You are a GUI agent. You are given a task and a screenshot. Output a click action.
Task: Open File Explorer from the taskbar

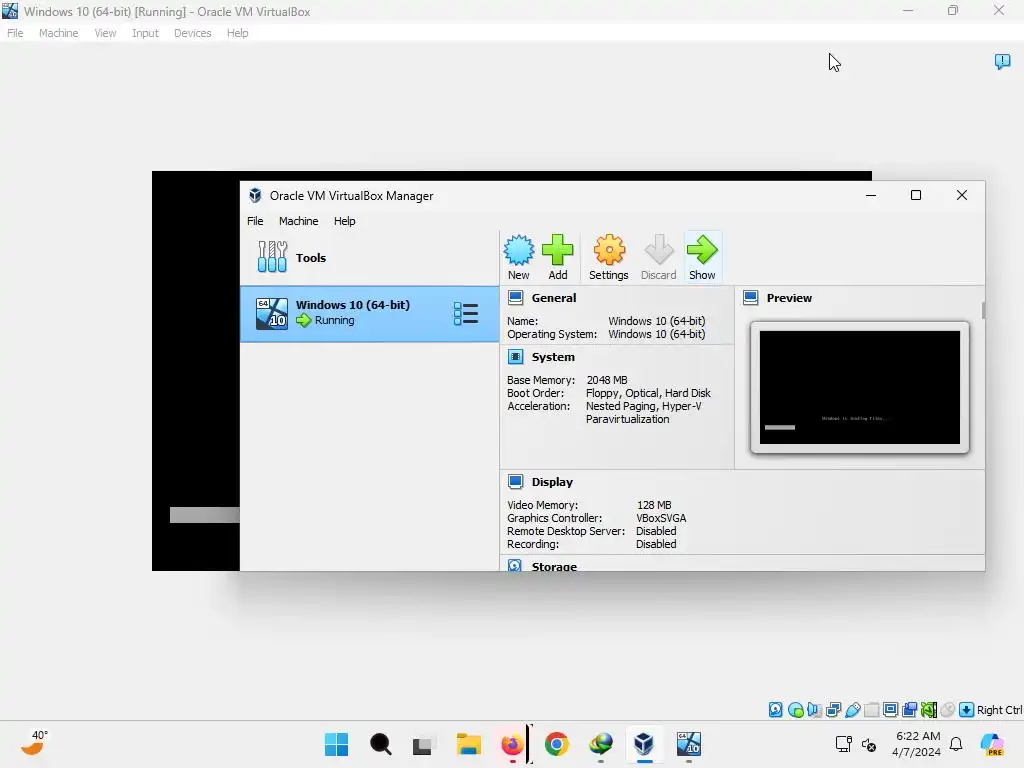468,744
